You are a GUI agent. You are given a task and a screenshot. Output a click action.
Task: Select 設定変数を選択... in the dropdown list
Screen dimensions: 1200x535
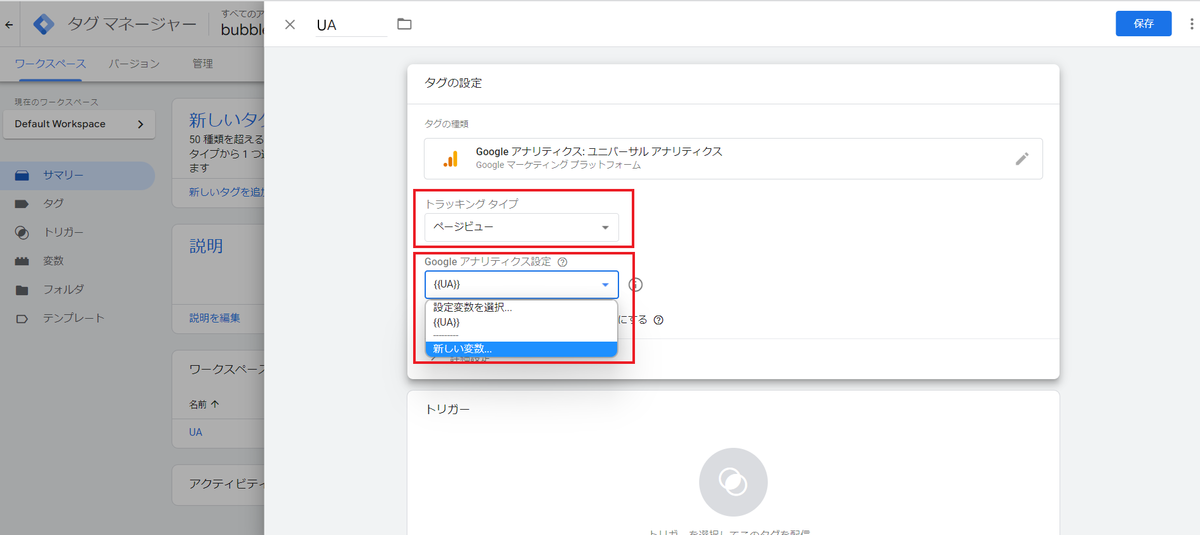[521, 307]
